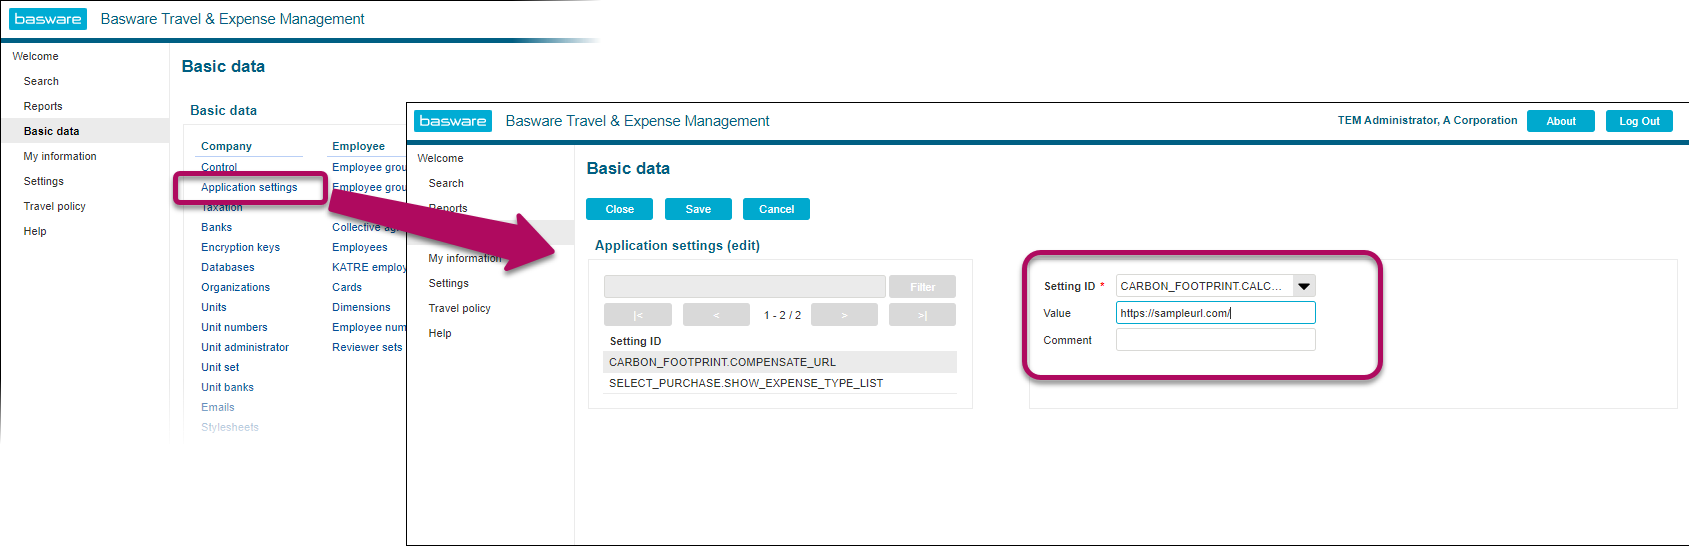
Task: Open Settings in back window menu
Action: point(43,181)
